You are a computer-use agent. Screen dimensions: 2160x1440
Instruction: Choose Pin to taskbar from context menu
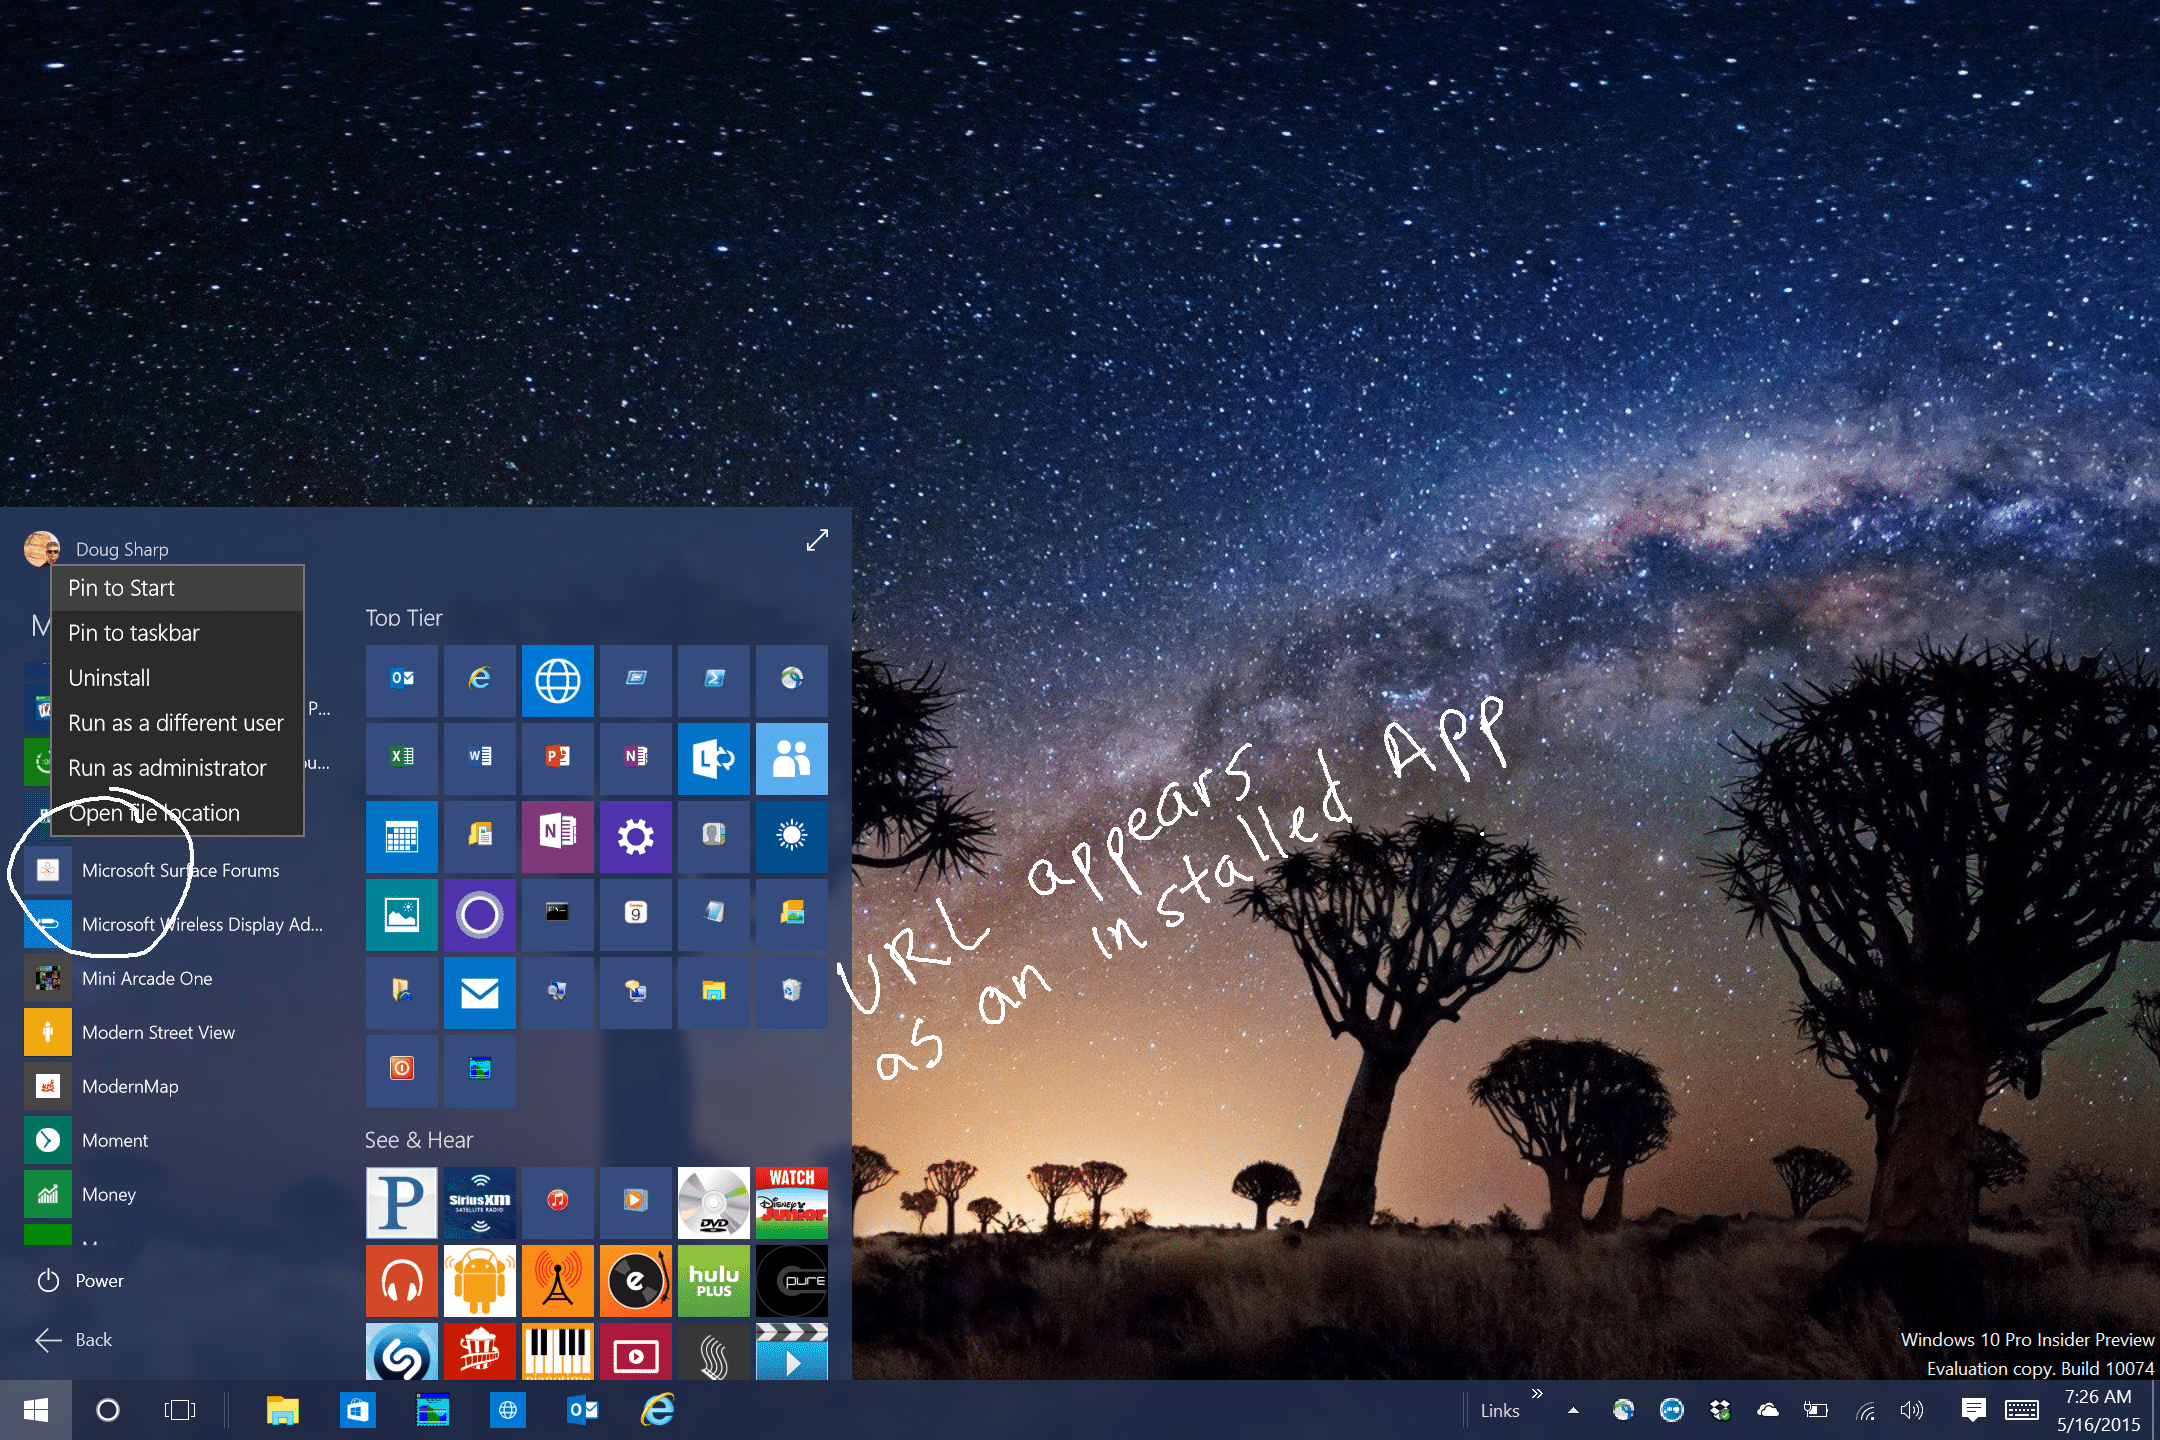tap(178, 633)
